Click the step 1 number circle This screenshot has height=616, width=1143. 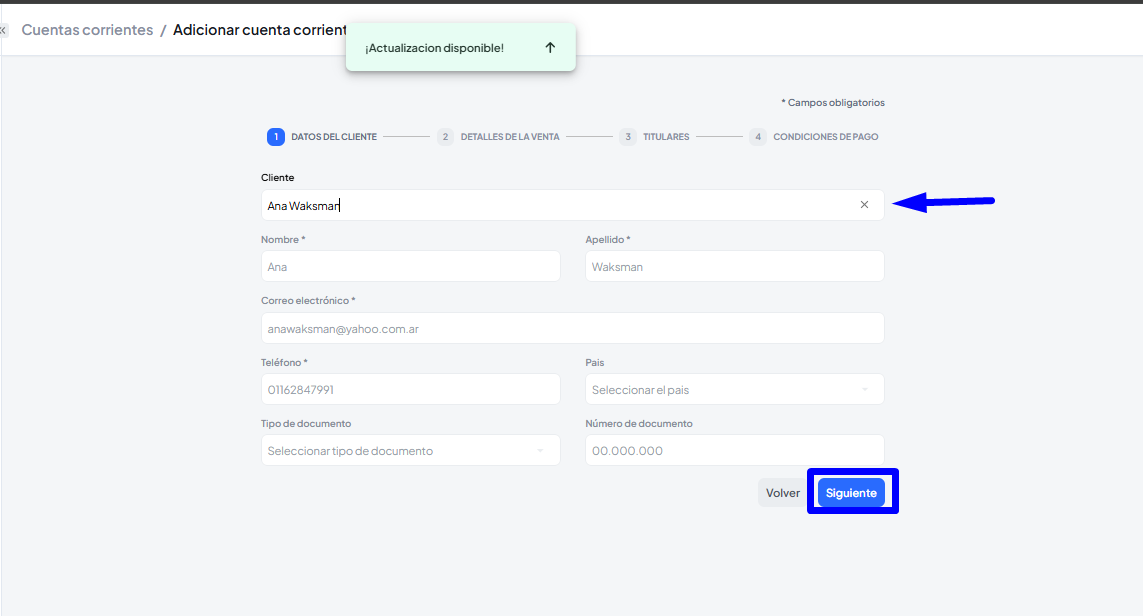point(276,137)
